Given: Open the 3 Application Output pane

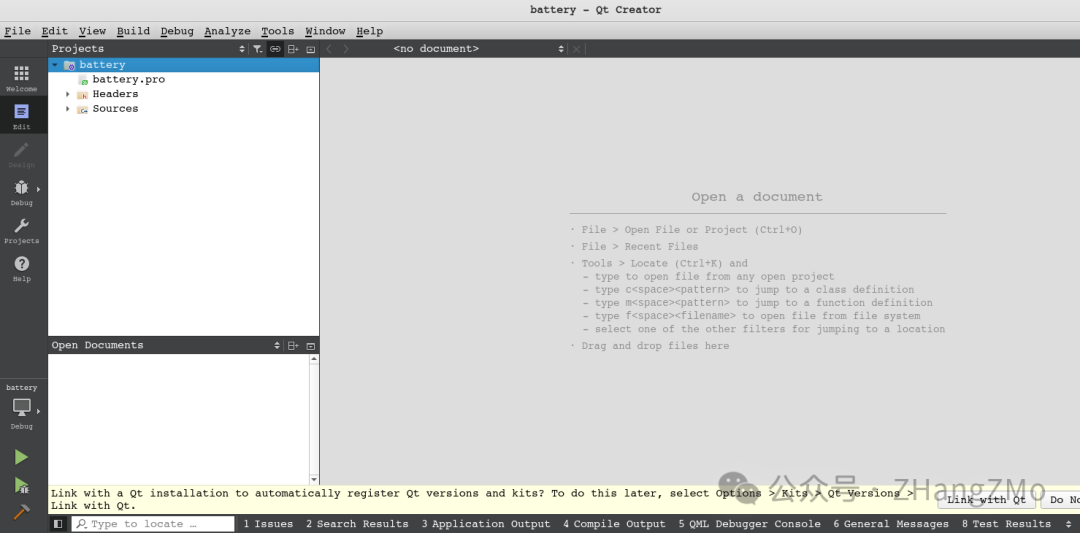Looking at the screenshot, I should click(x=486, y=524).
